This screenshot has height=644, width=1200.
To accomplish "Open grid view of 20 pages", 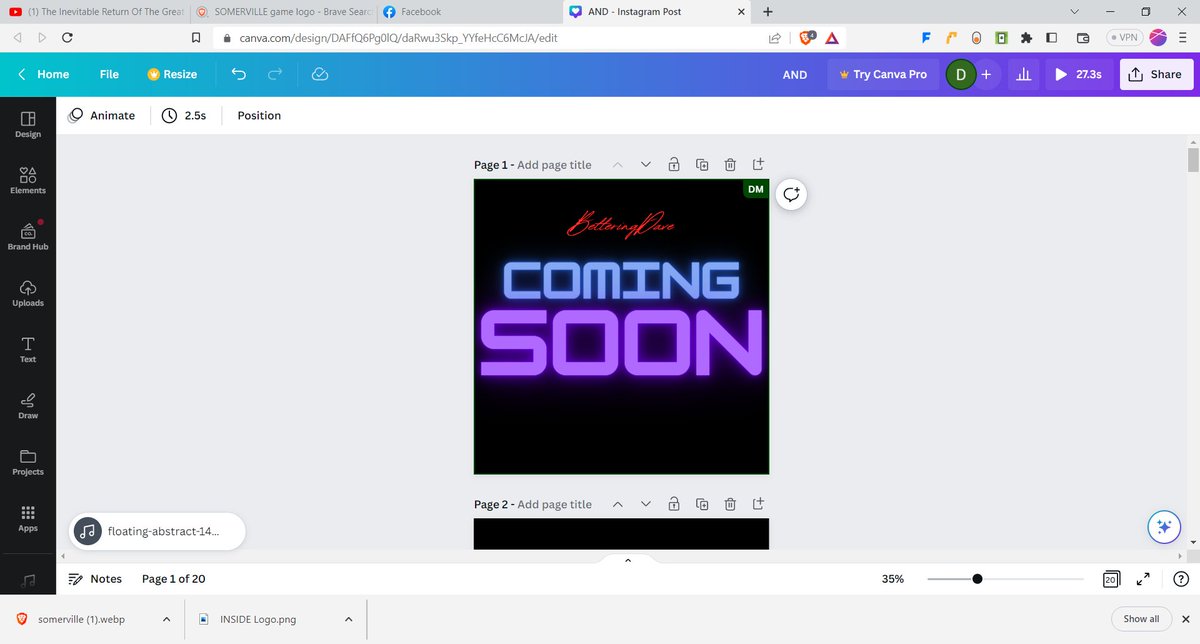I will 1110,579.
